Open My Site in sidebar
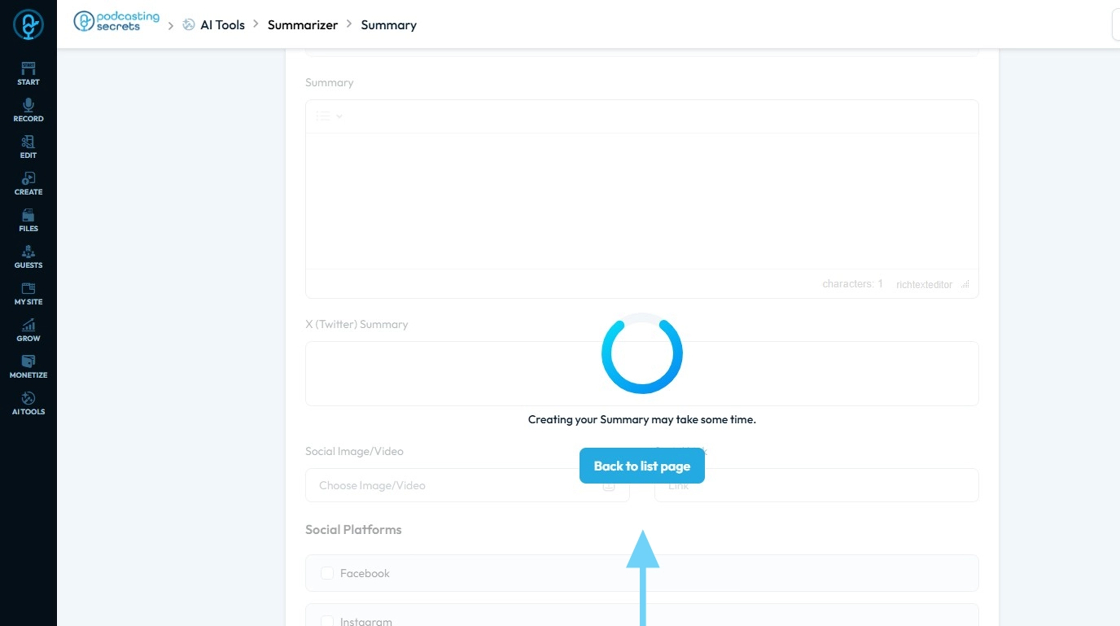Image resolution: width=1120 pixels, height=626 pixels. pyautogui.click(x=29, y=293)
